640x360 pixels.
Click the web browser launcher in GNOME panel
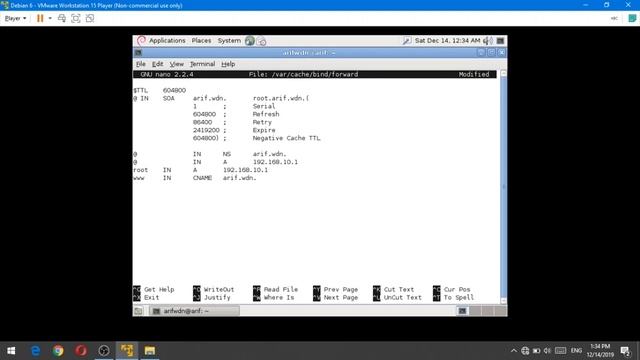[250, 40]
